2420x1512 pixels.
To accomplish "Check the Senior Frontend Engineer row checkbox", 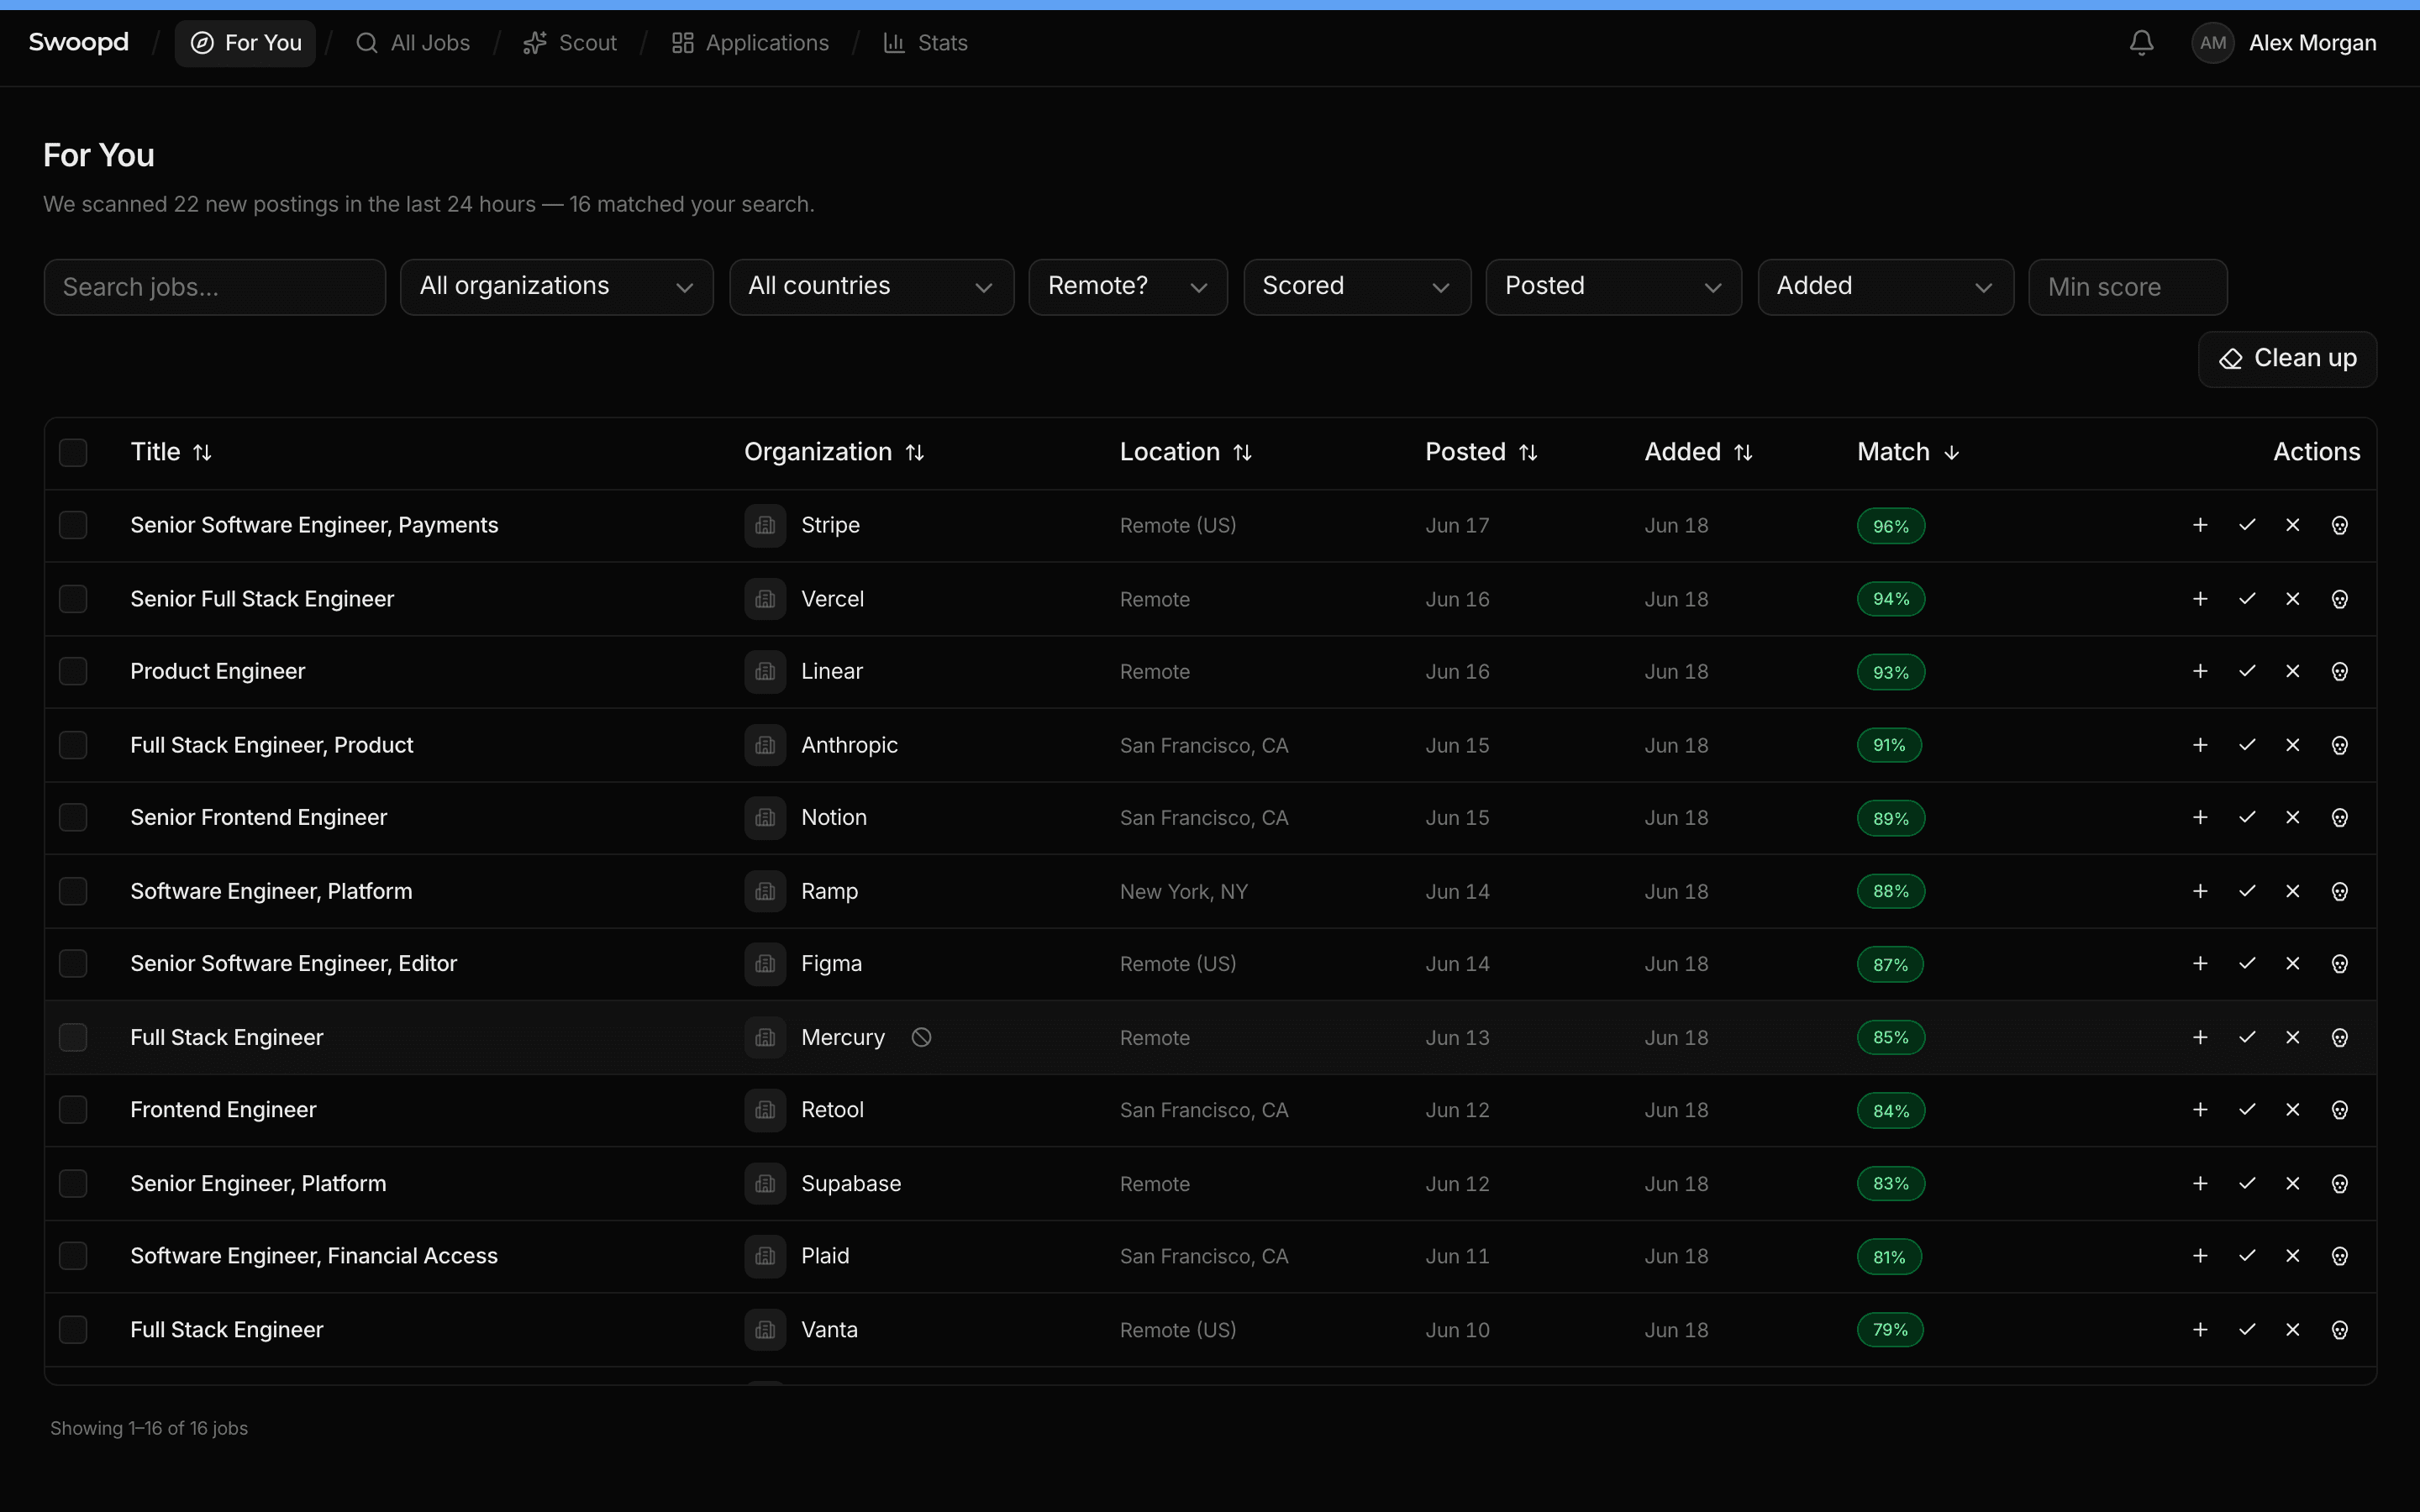I will click(73, 817).
